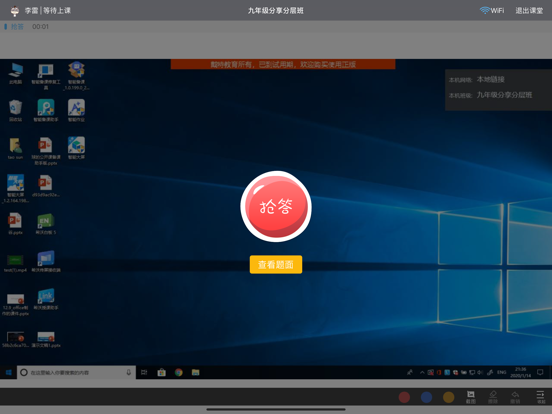Click the 擦除 eraser tool
Viewport: 552px width, 414px height.
(x=493, y=397)
